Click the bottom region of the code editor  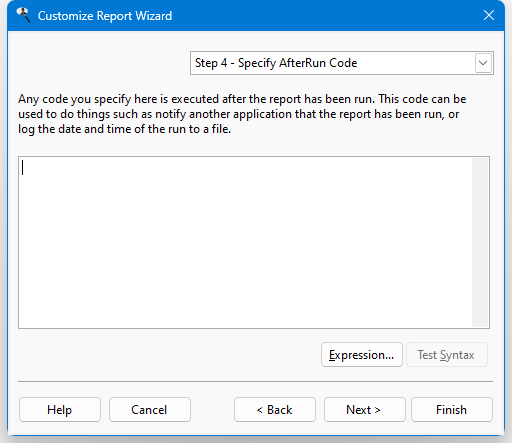click(x=245, y=310)
